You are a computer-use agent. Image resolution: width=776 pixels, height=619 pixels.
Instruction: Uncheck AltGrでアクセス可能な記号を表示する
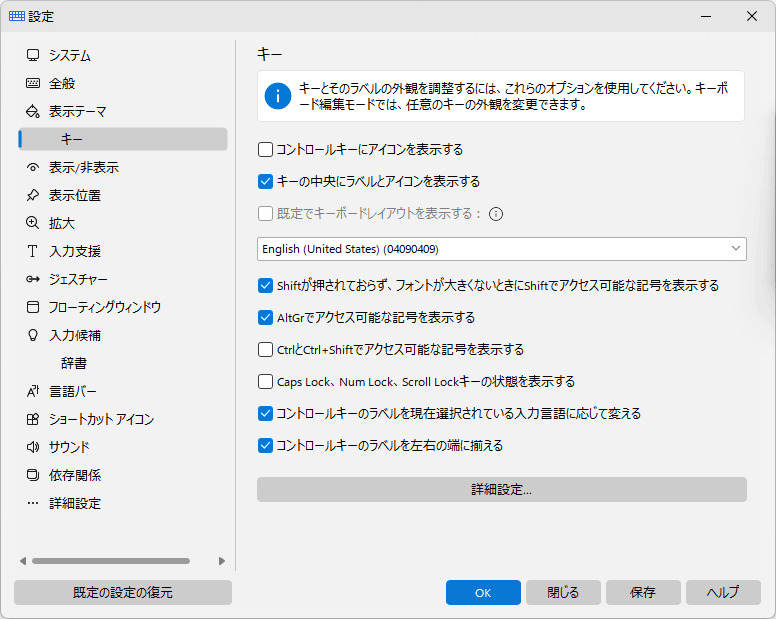point(265,317)
